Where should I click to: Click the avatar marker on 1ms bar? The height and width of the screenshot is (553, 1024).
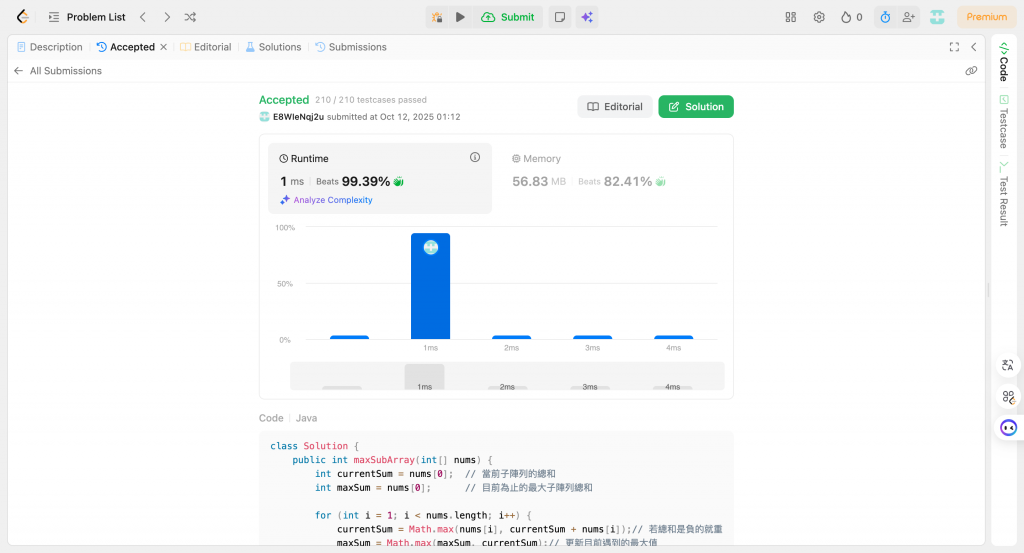click(x=431, y=247)
